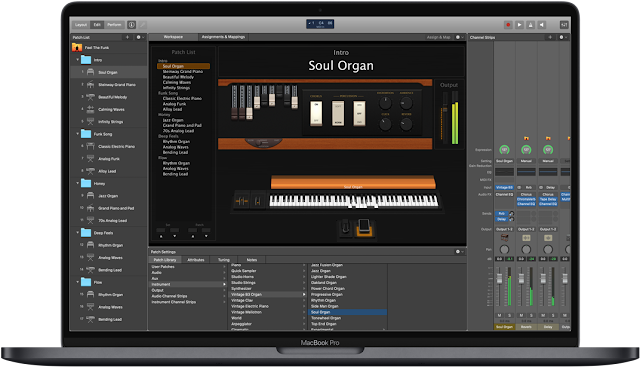The image size is (640, 367).
Task: Collapse the Intro folder in Patch List
Action: click(x=78, y=60)
